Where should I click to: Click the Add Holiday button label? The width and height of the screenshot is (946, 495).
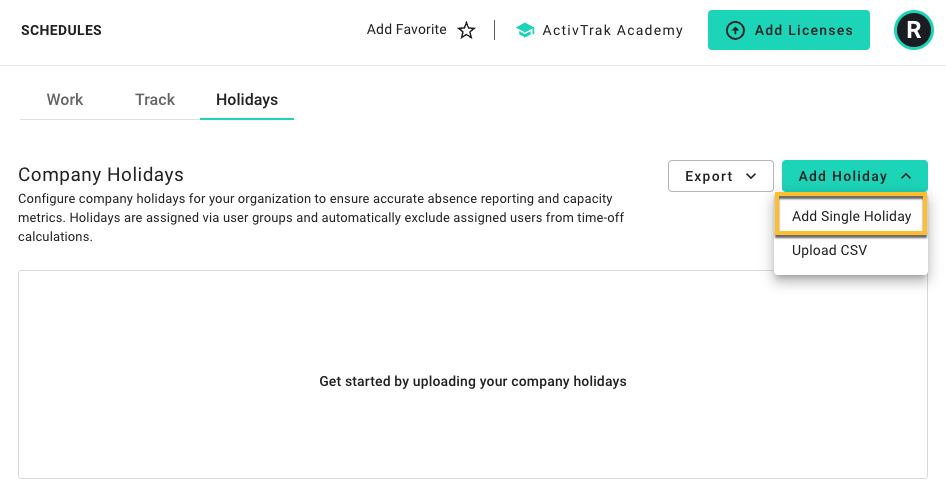(842, 176)
